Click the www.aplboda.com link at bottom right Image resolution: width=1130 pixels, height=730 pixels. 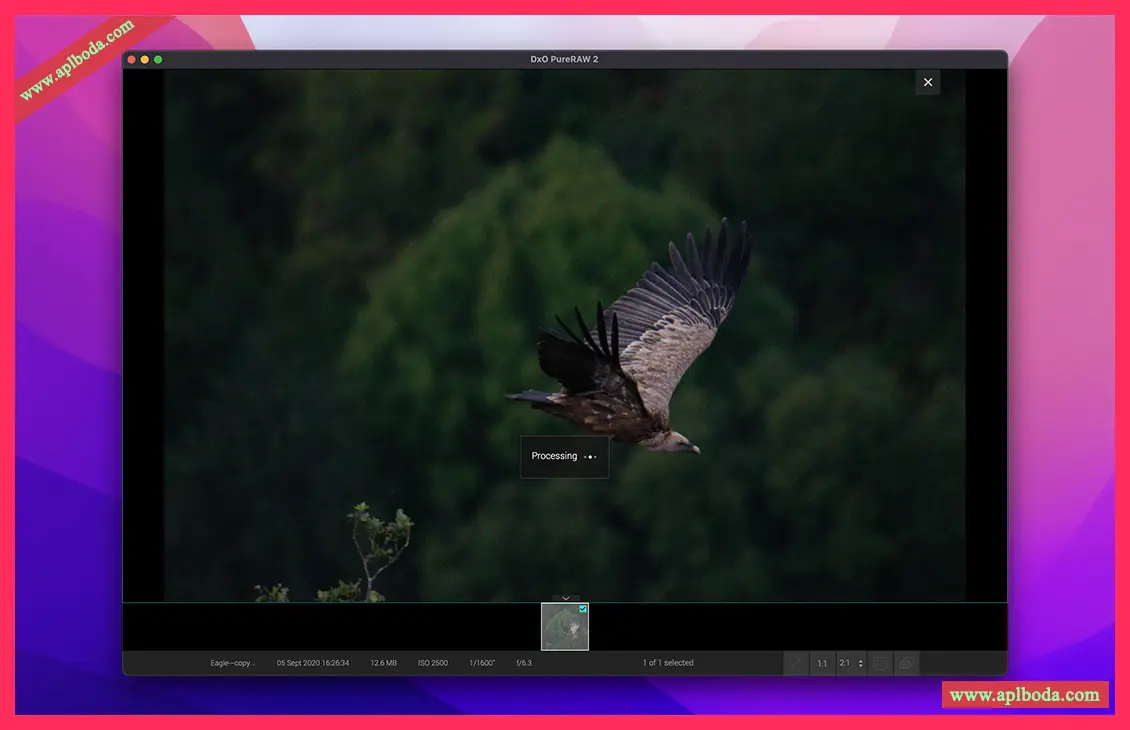(1024, 695)
